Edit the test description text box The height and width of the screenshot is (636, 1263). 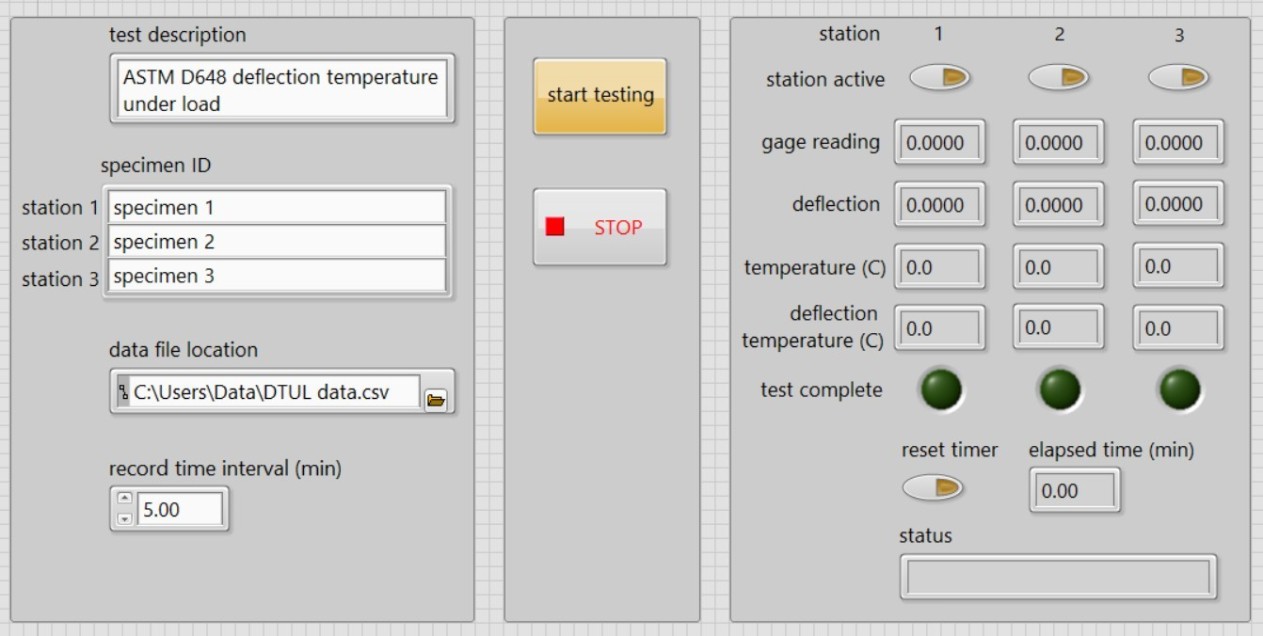pyautogui.click(x=281, y=88)
